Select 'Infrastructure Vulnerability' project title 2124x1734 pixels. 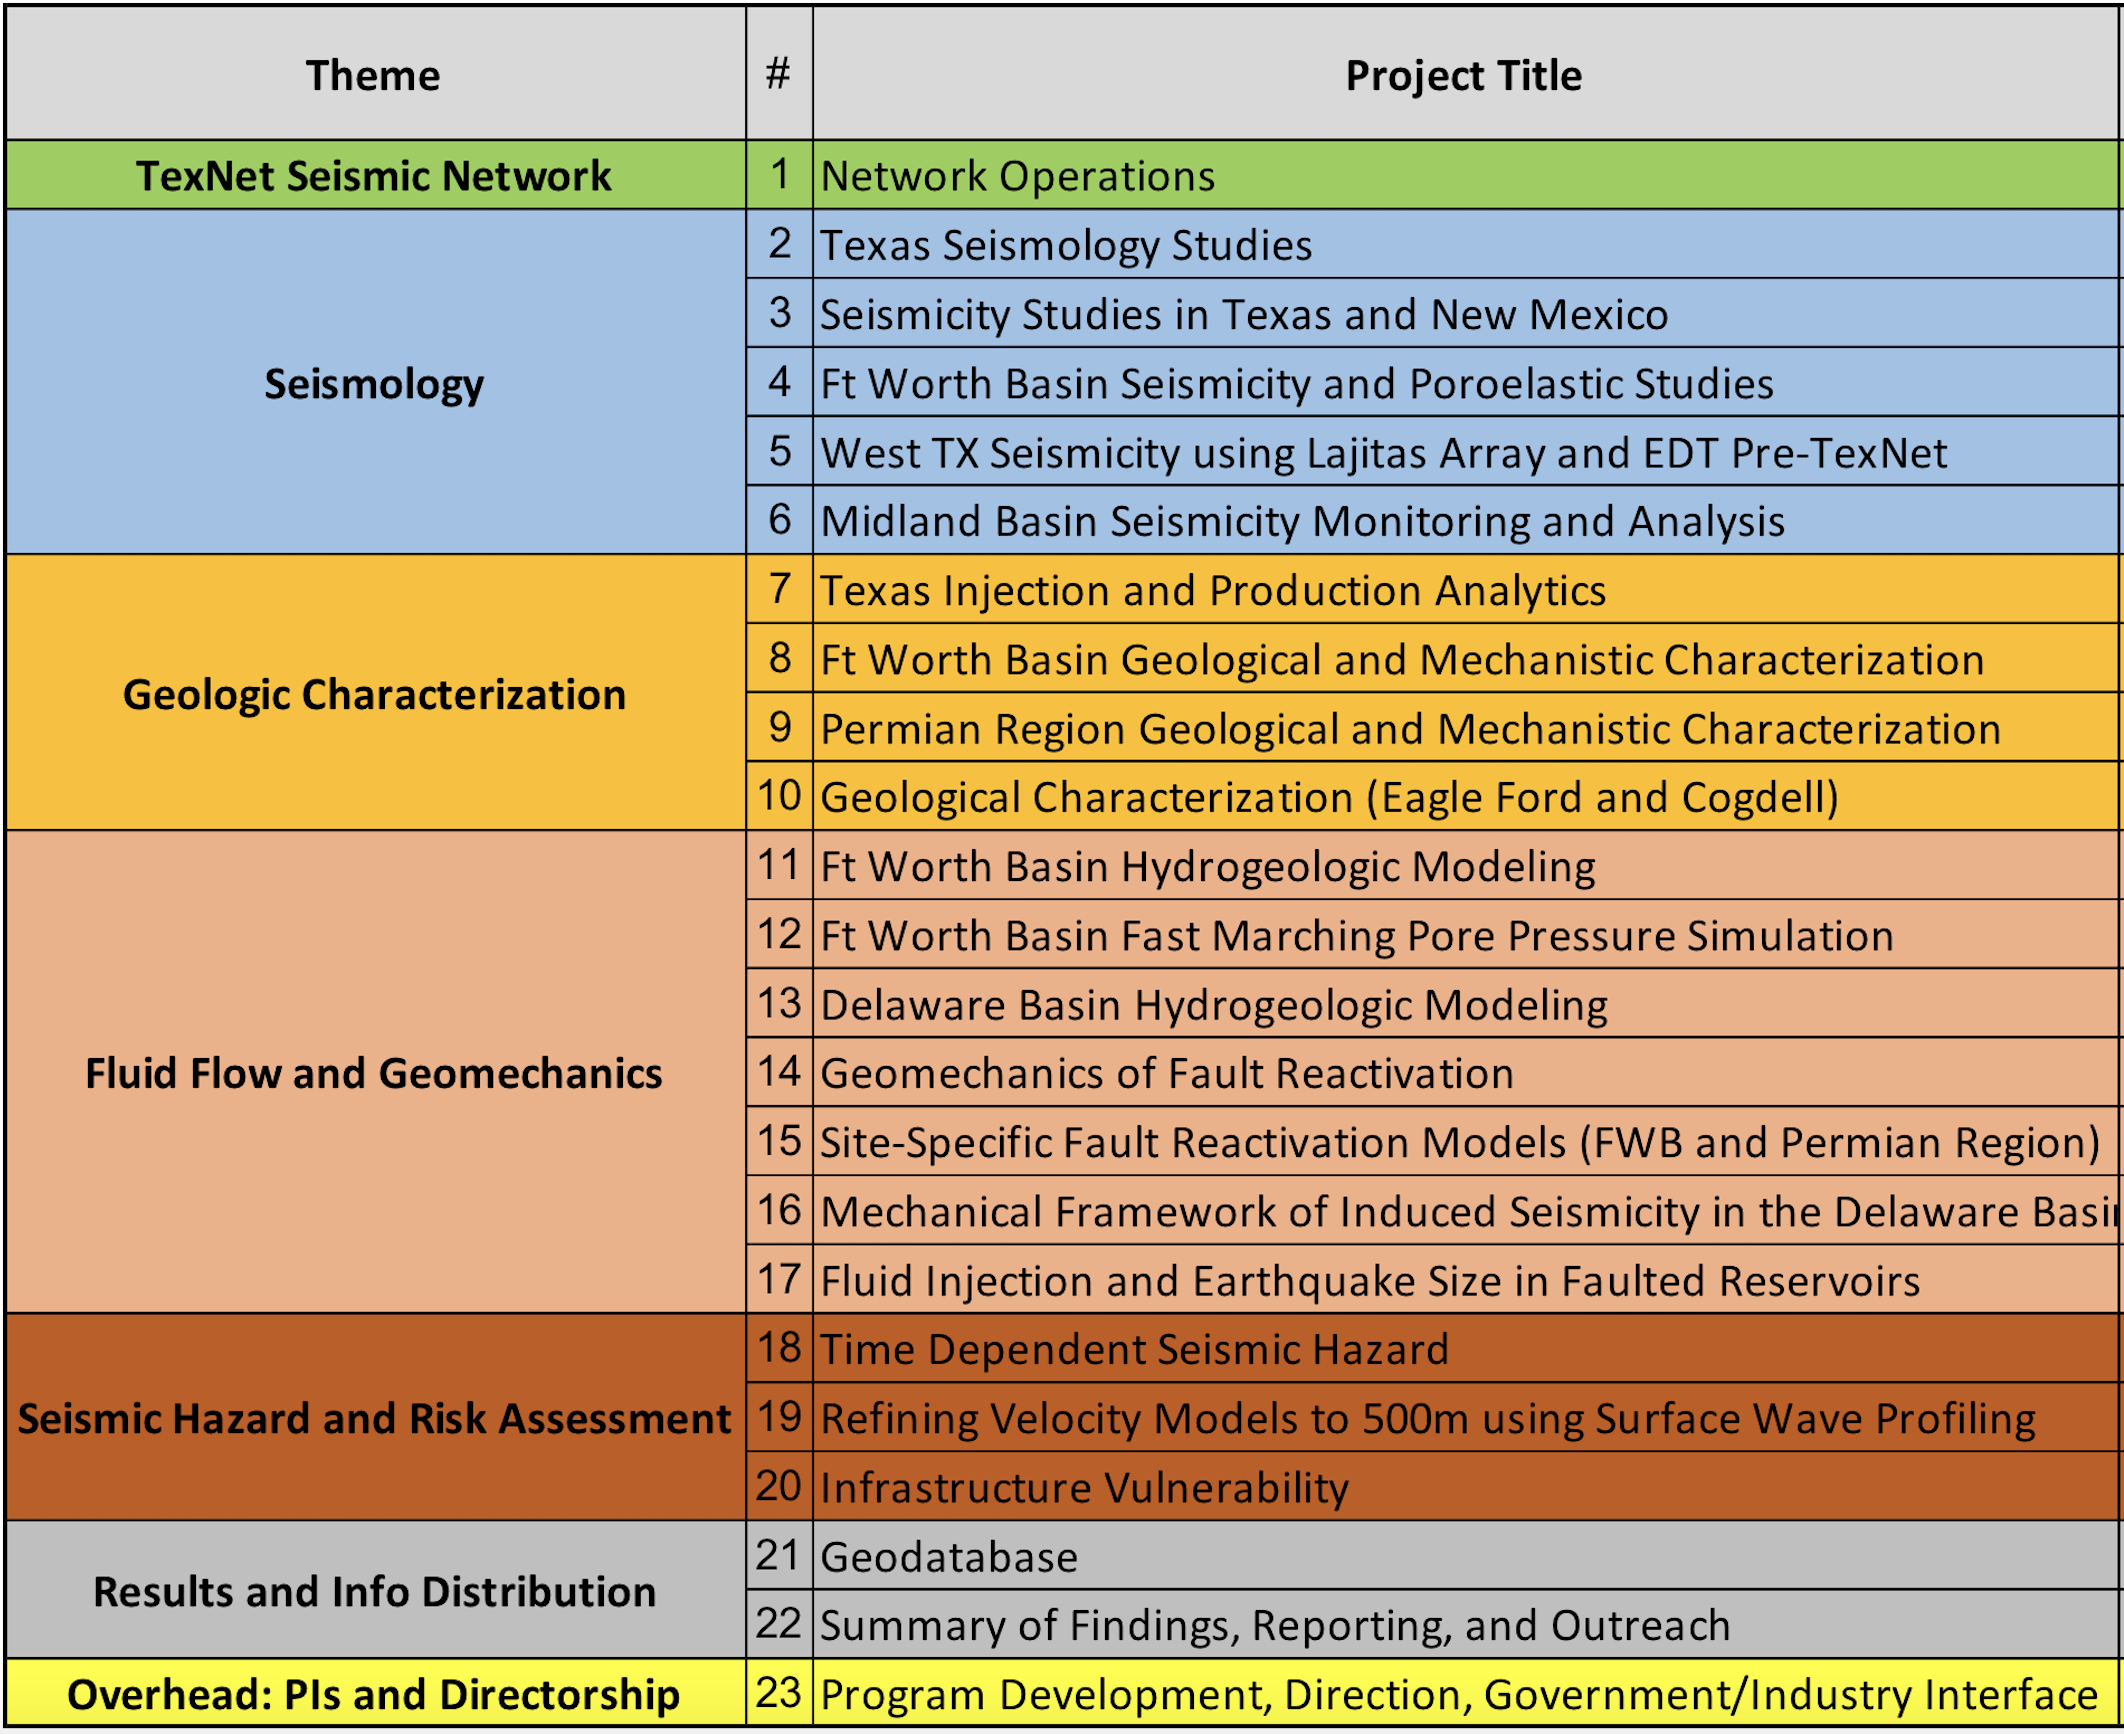(1466, 1486)
